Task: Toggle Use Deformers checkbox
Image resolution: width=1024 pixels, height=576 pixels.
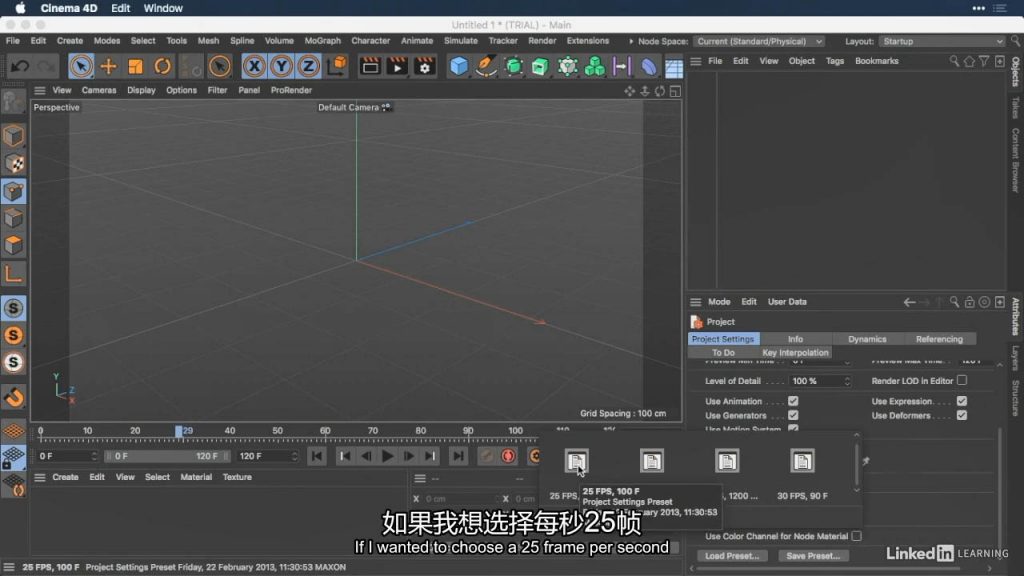Action: (x=961, y=415)
